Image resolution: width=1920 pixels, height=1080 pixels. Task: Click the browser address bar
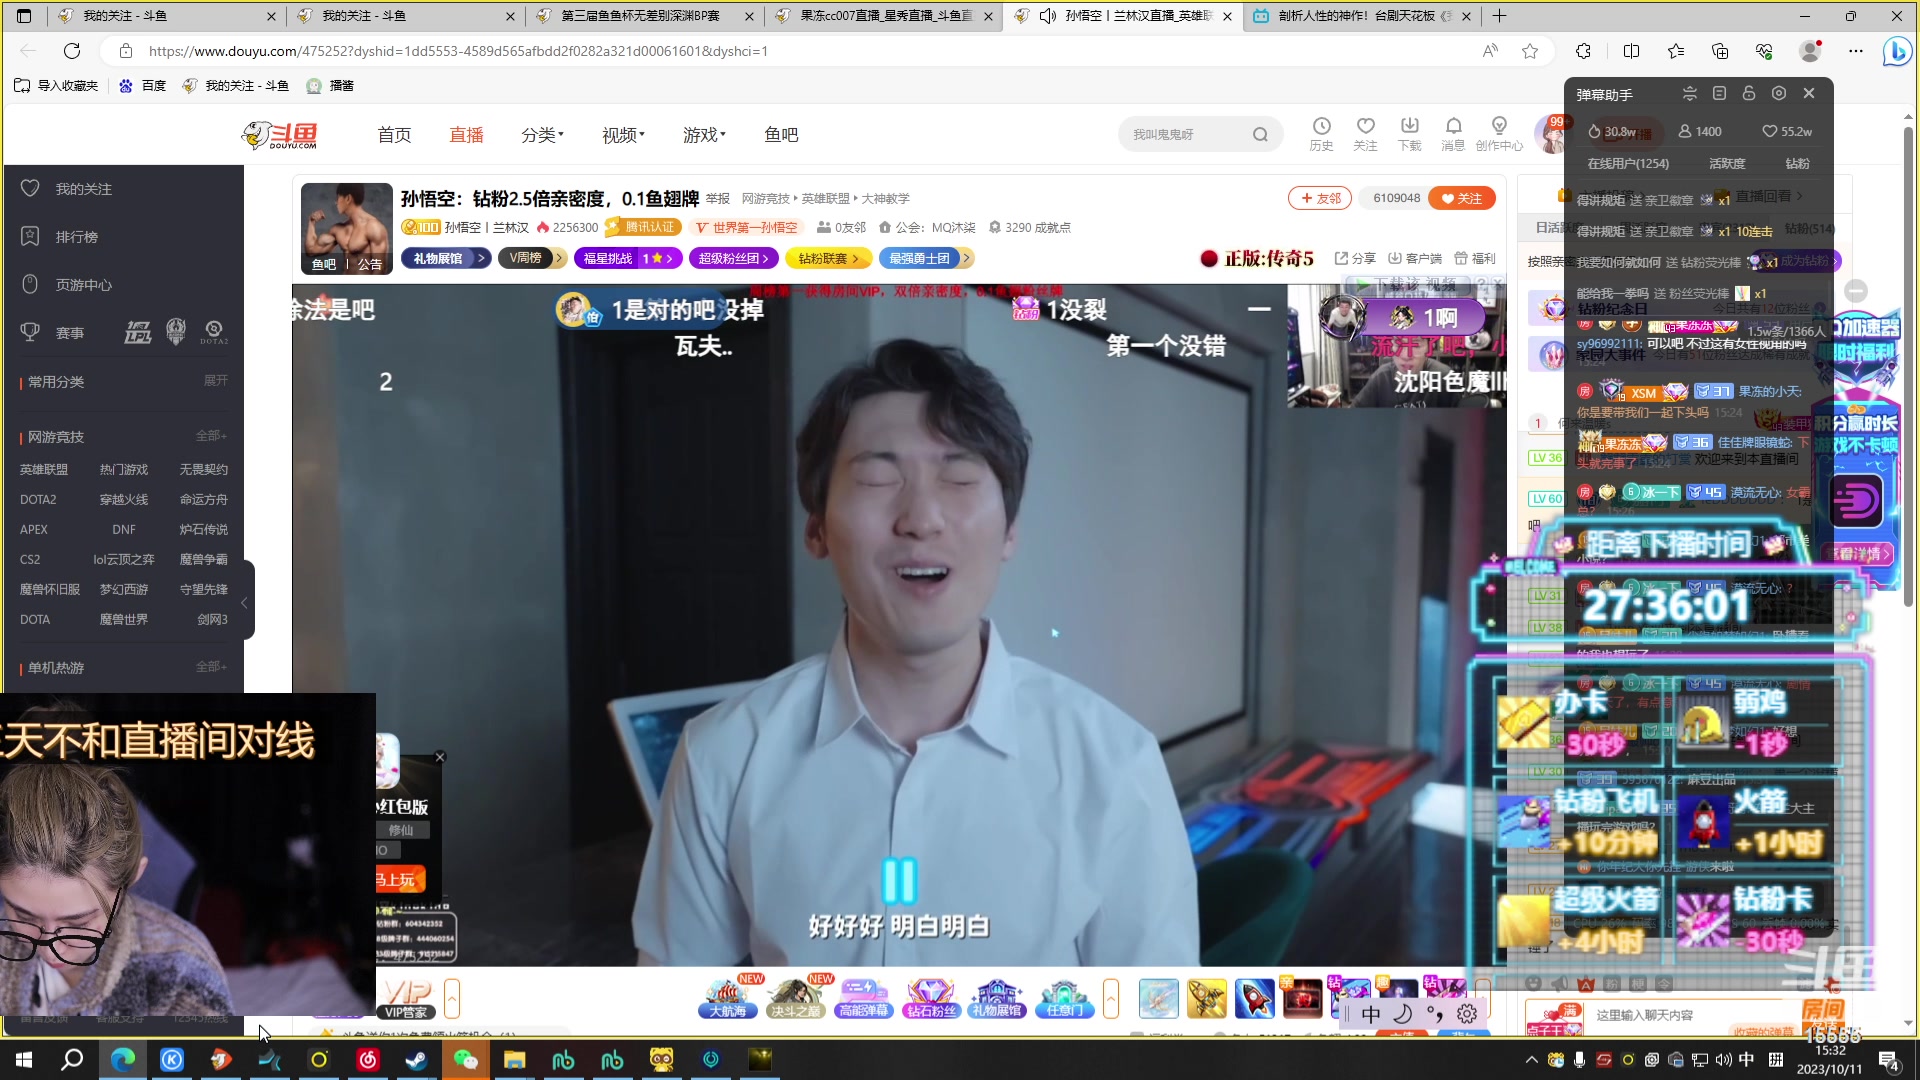800,51
